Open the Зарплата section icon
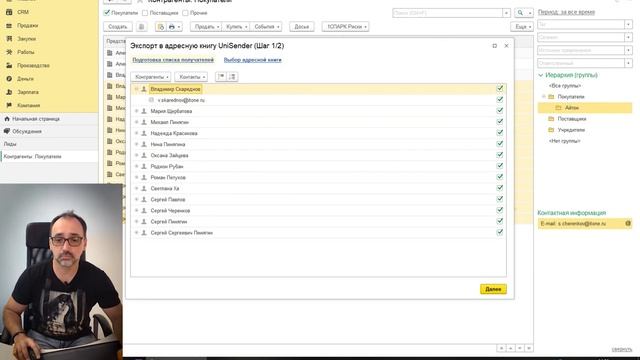This screenshot has width=640, height=360. click(x=9, y=92)
